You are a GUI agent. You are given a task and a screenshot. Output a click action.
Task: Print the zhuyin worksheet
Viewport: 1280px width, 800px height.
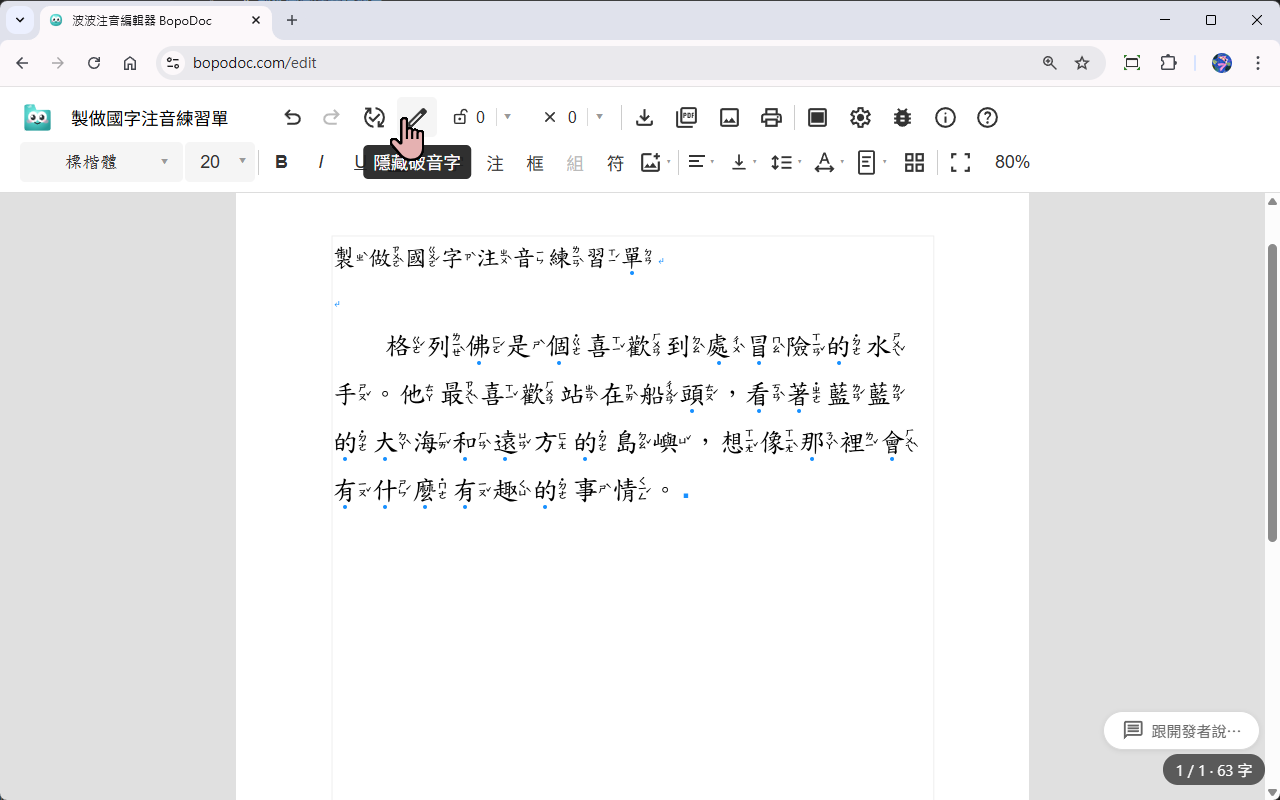[x=771, y=117]
